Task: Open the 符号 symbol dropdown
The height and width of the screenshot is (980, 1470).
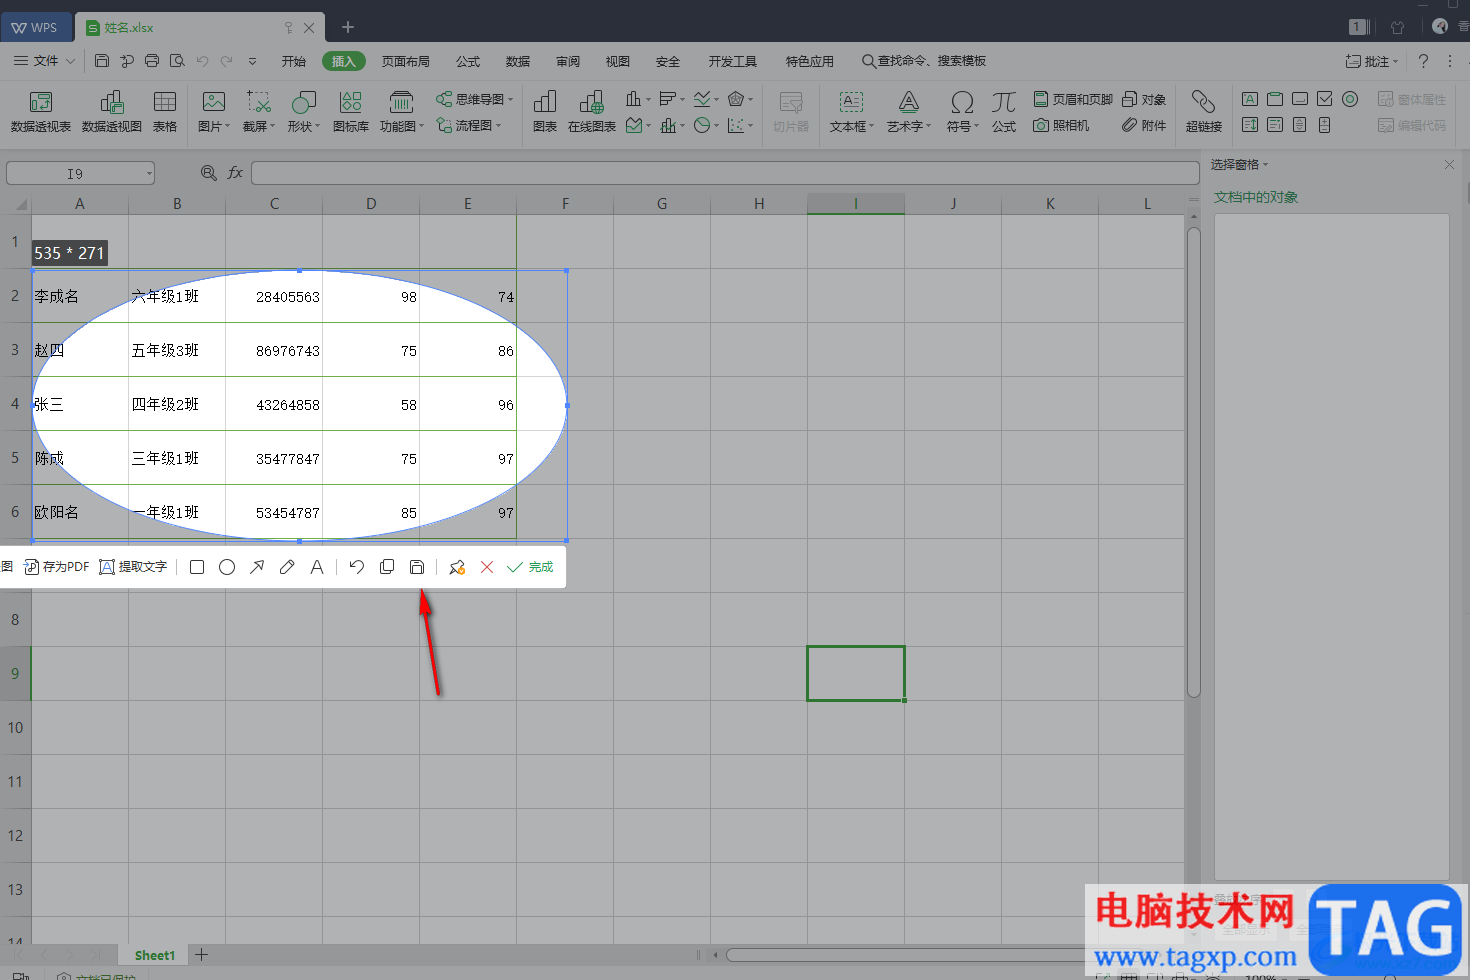Action: point(963,112)
